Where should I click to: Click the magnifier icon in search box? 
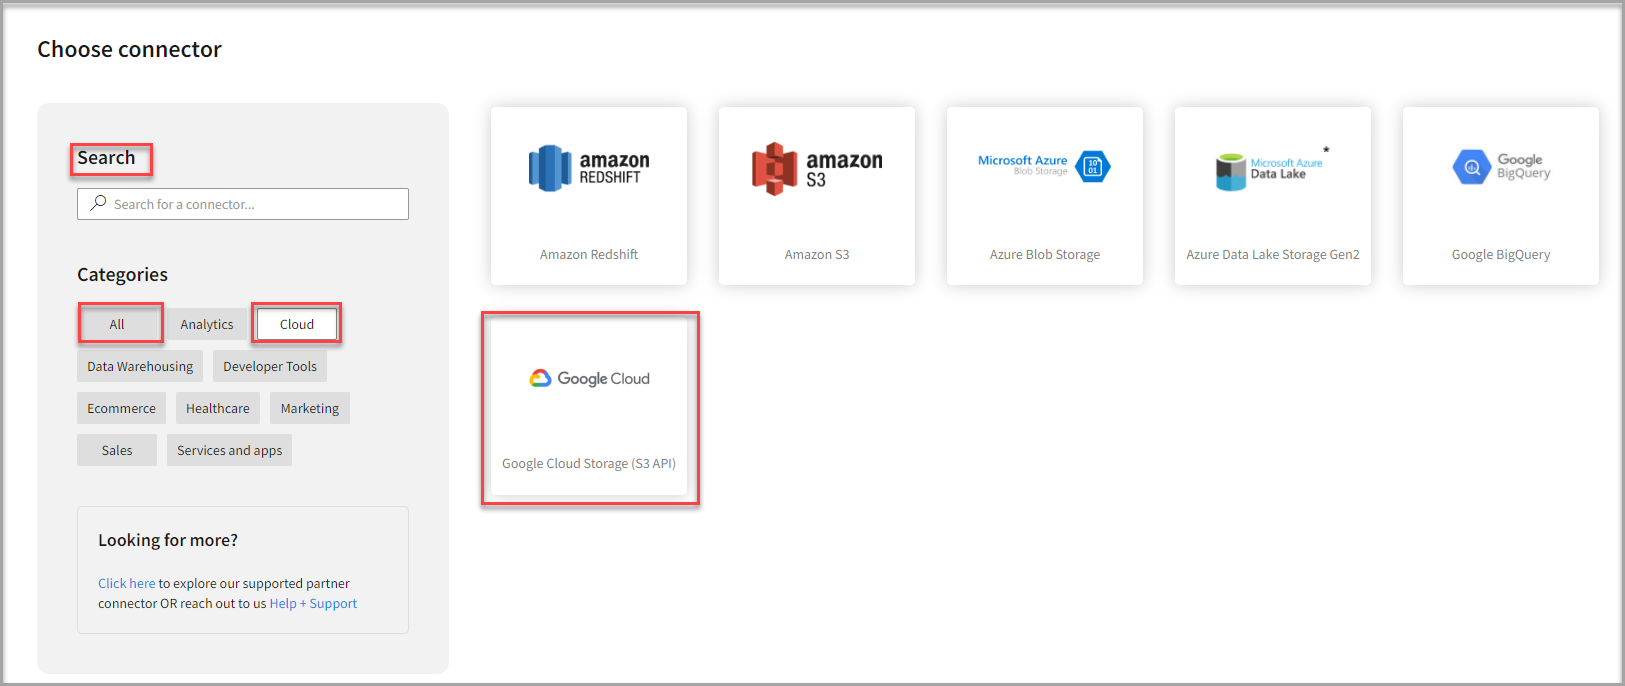coord(98,204)
